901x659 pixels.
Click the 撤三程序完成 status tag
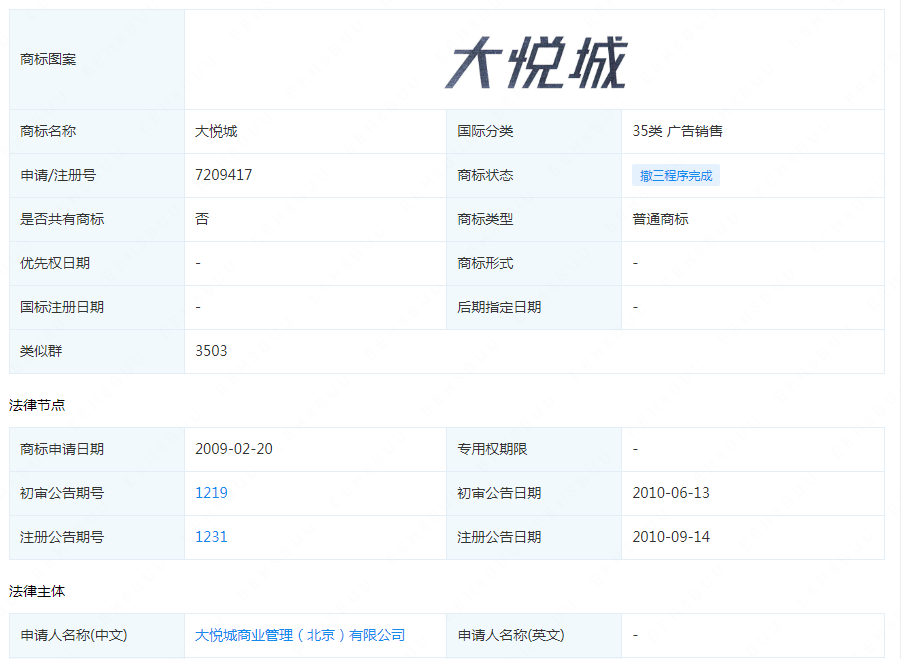click(x=676, y=176)
